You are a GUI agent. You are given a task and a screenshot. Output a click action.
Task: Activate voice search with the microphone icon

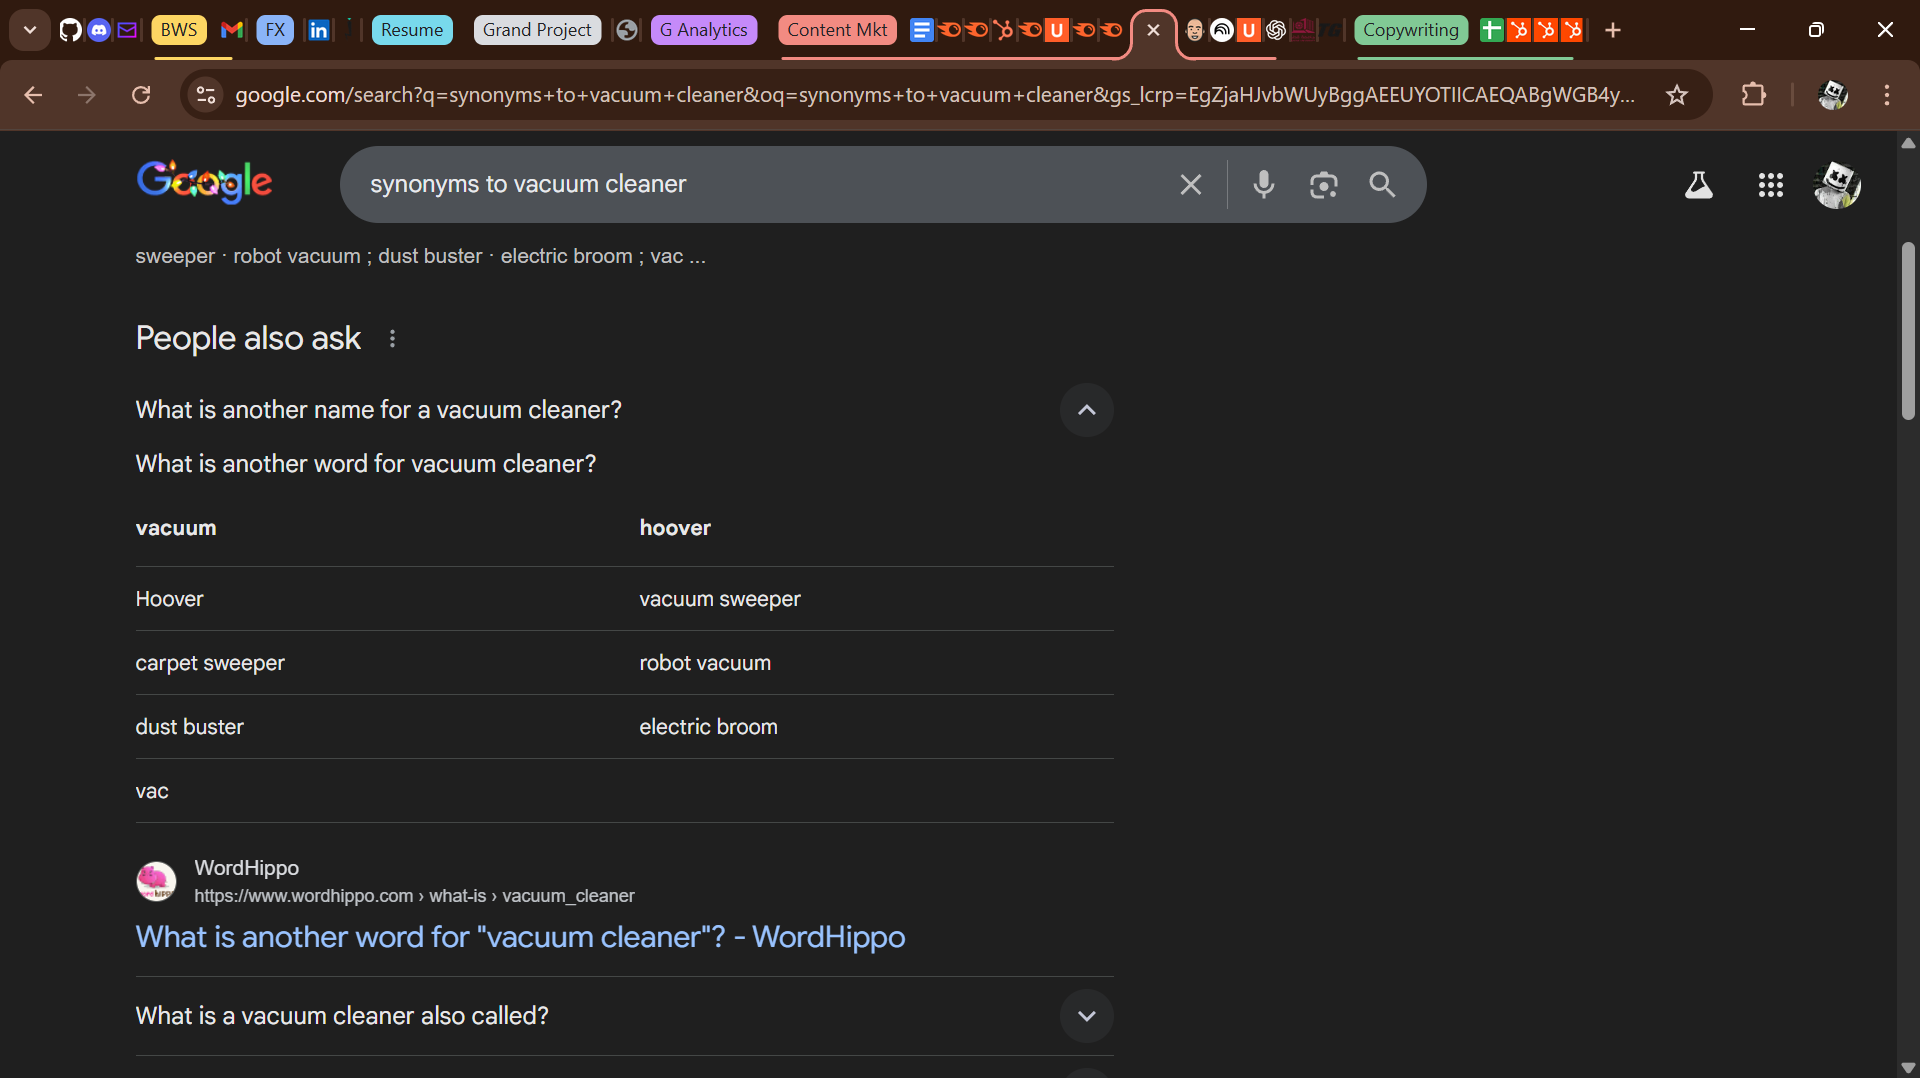pyautogui.click(x=1263, y=184)
